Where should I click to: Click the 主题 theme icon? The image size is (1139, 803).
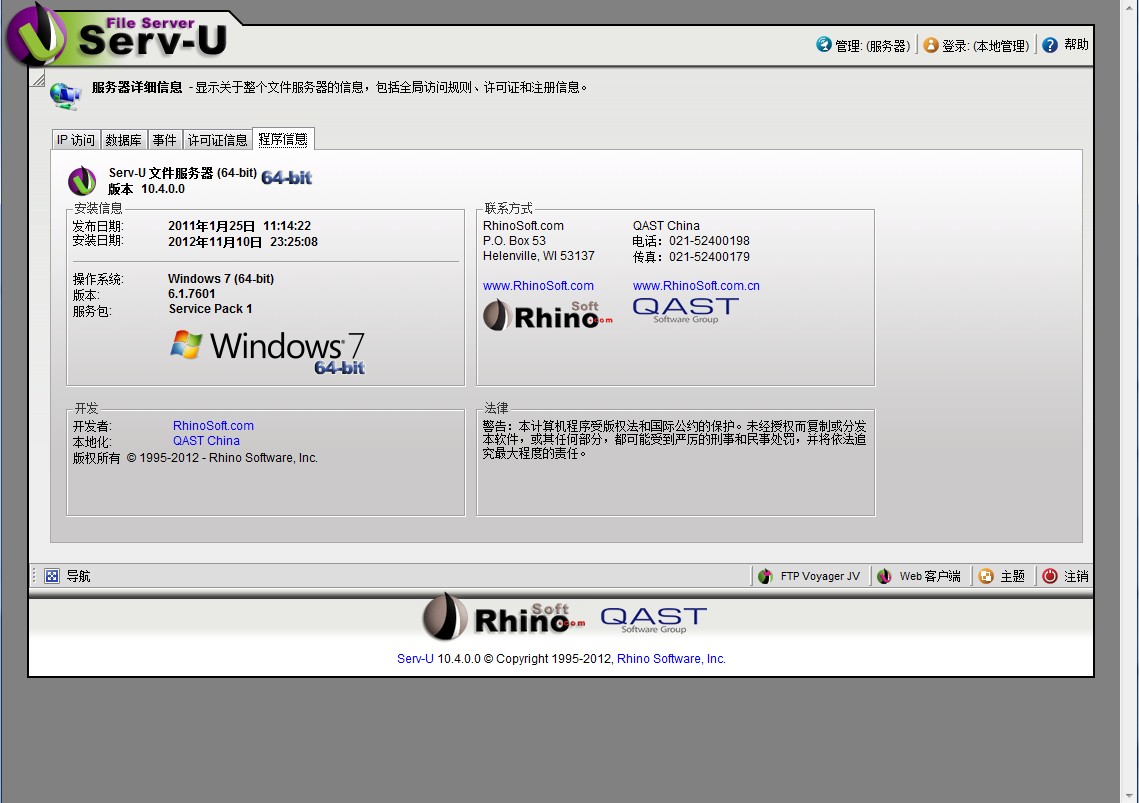986,576
